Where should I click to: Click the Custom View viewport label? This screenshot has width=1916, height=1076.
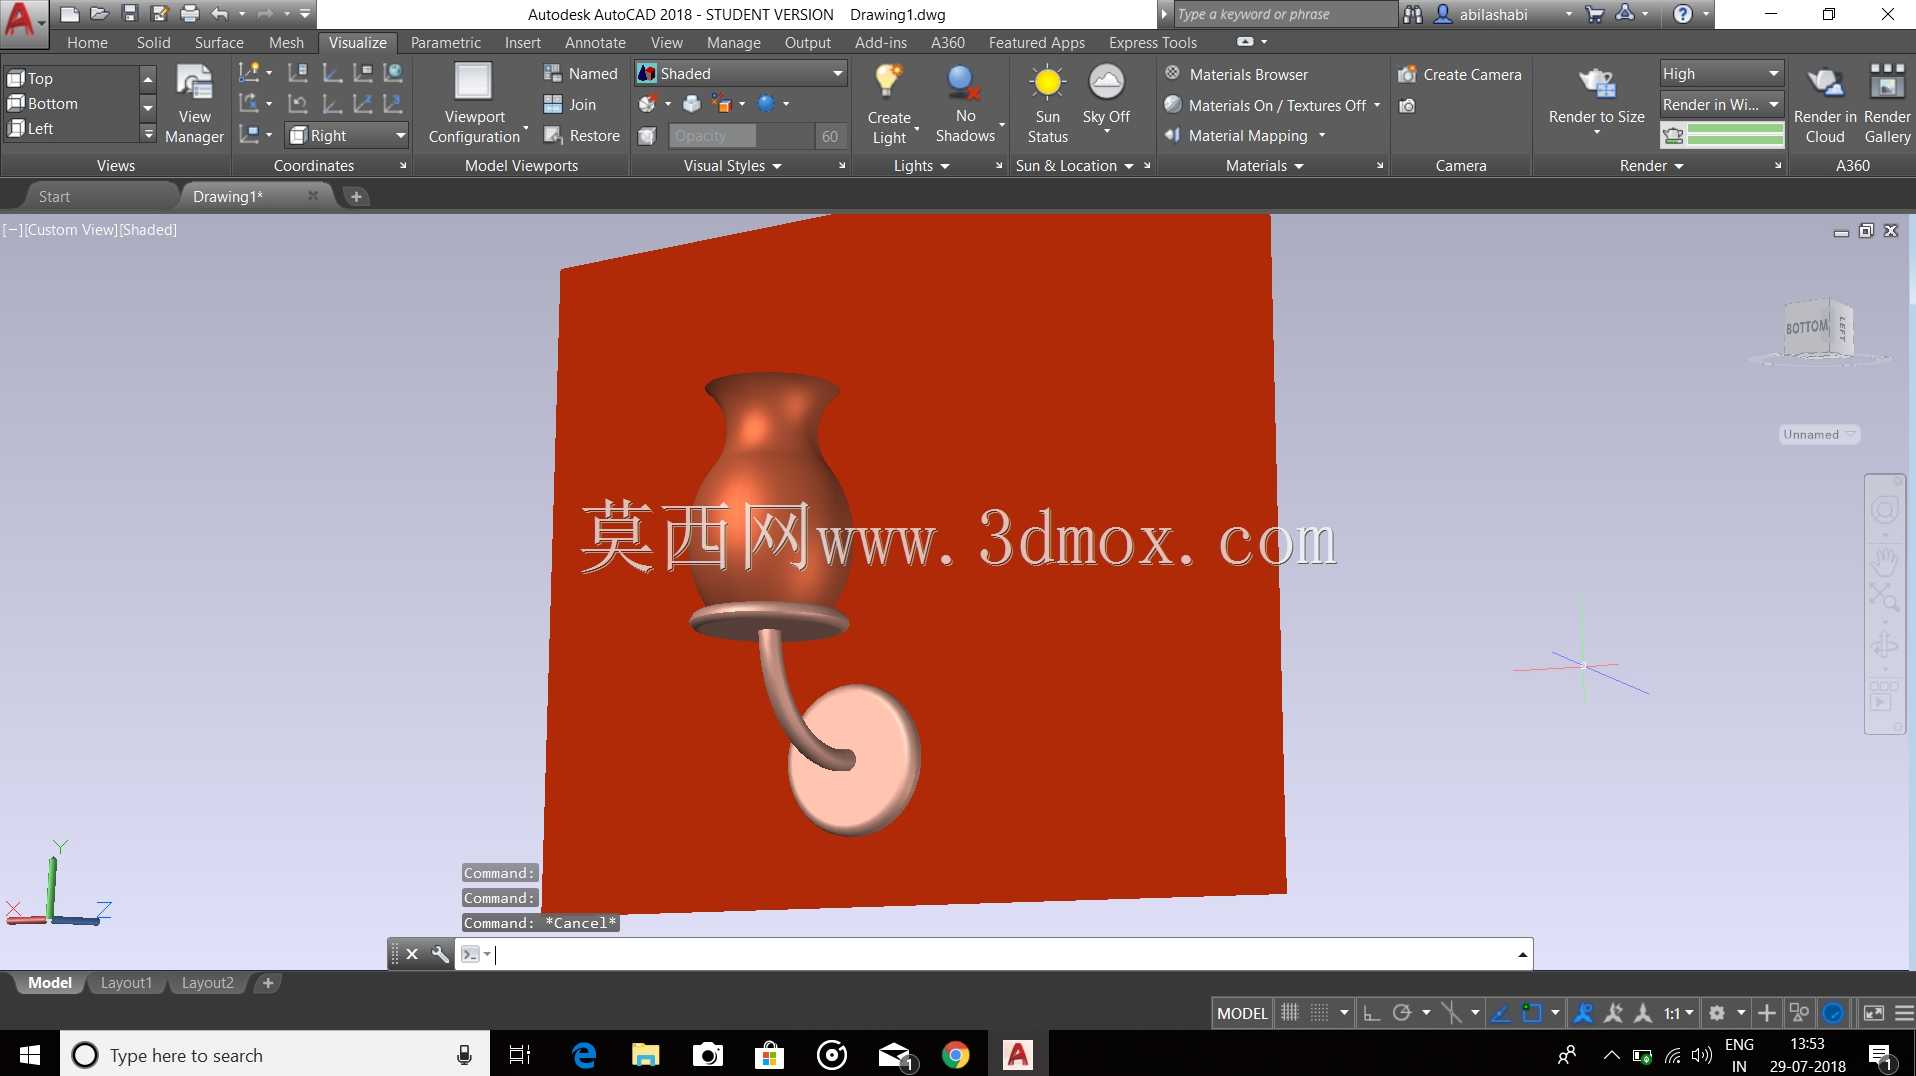coord(71,230)
